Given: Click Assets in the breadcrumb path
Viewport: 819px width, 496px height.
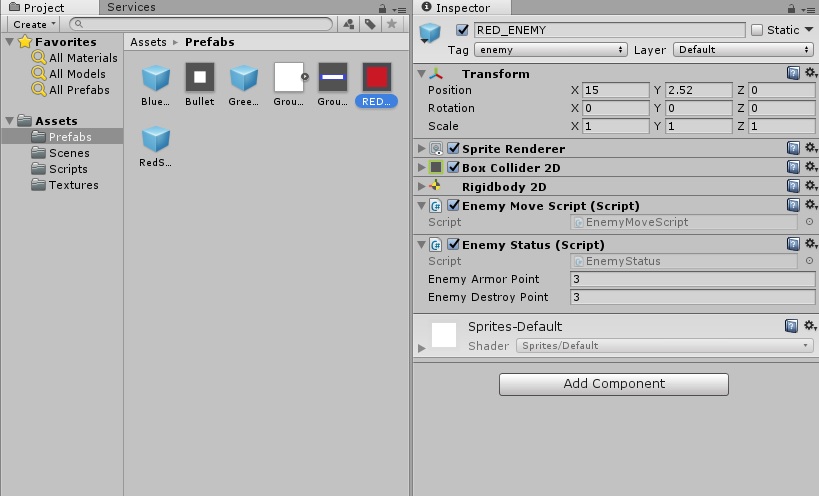Looking at the screenshot, I should [x=148, y=42].
